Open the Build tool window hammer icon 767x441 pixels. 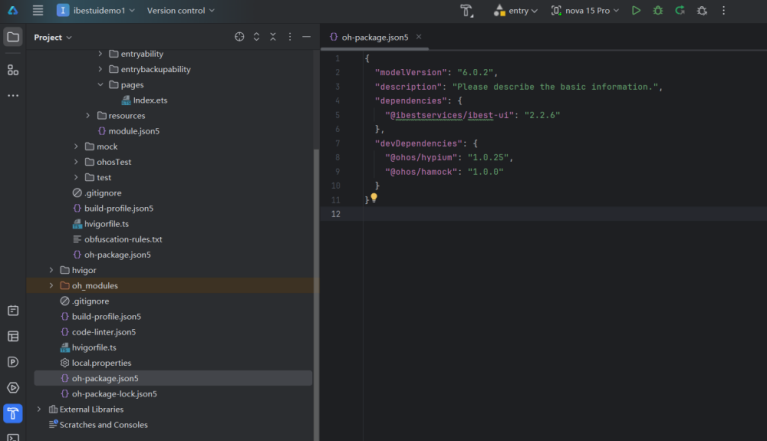click(13, 414)
